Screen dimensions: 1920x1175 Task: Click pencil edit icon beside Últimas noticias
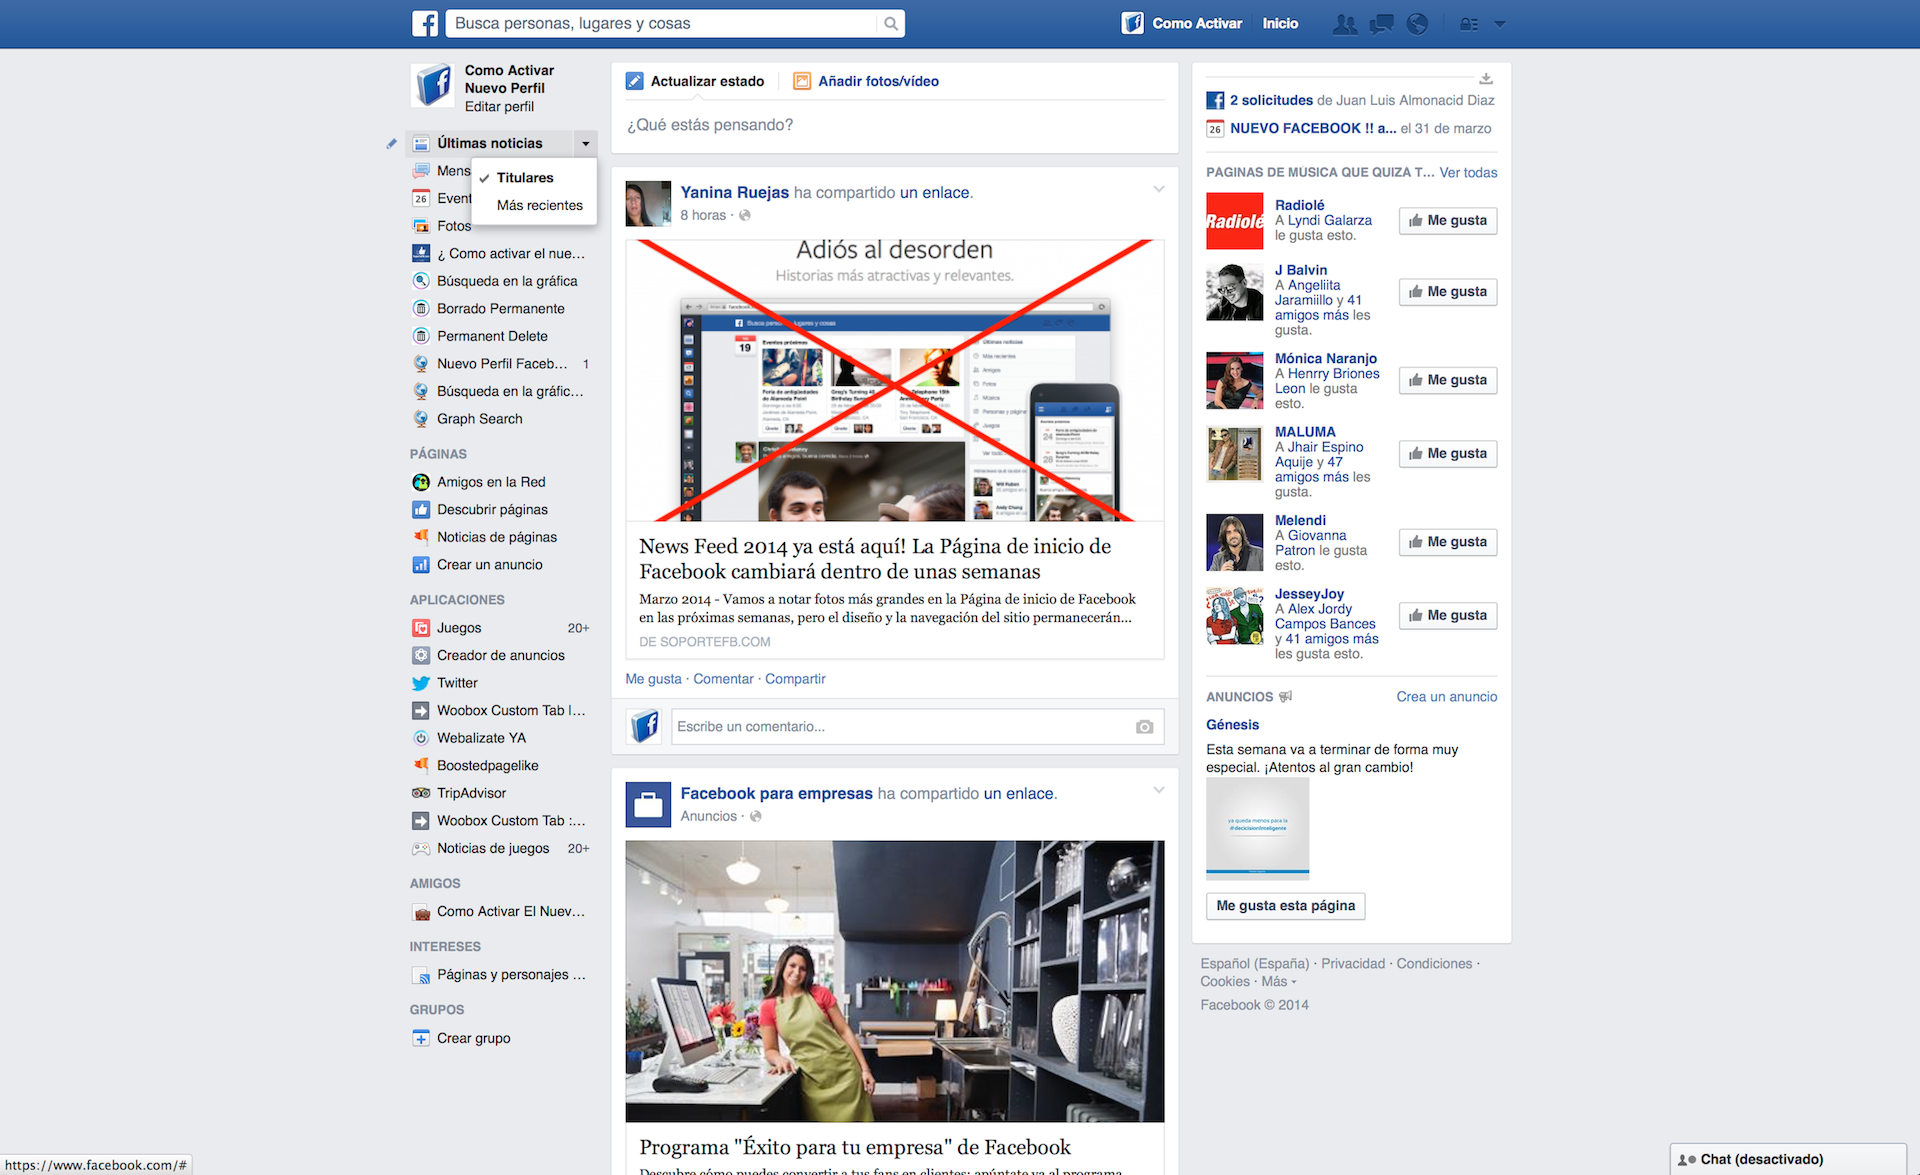(392, 144)
